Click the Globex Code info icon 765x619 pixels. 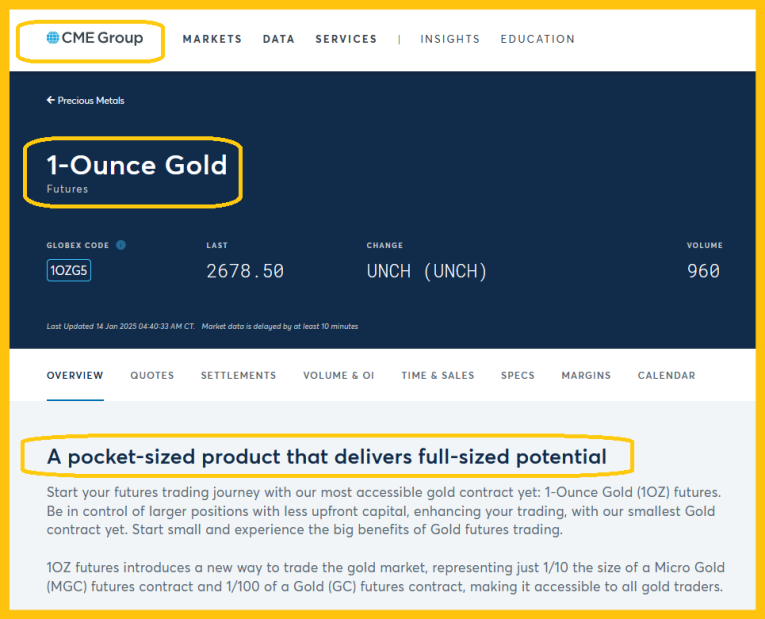[x=121, y=245]
